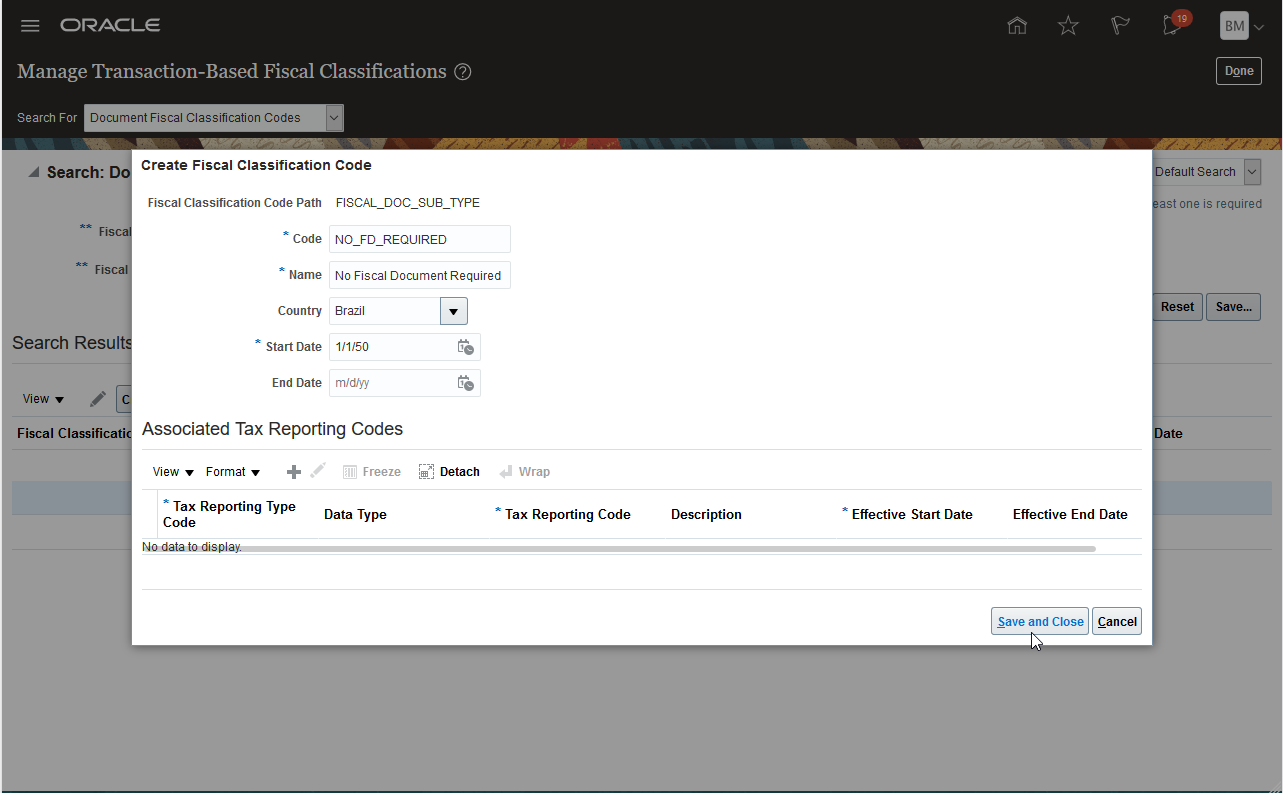Open the Format menu
1283x793 pixels.
pyautogui.click(x=233, y=472)
